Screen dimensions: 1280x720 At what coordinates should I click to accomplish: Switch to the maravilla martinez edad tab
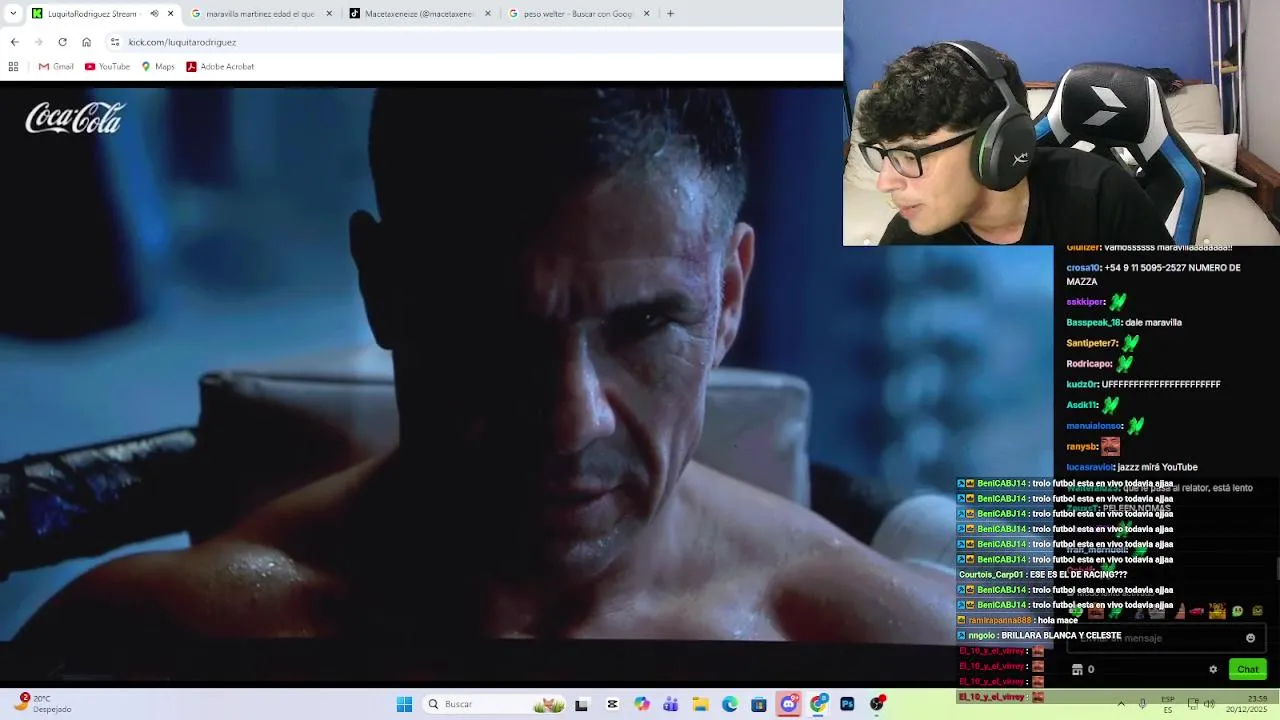(x=260, y=14)
